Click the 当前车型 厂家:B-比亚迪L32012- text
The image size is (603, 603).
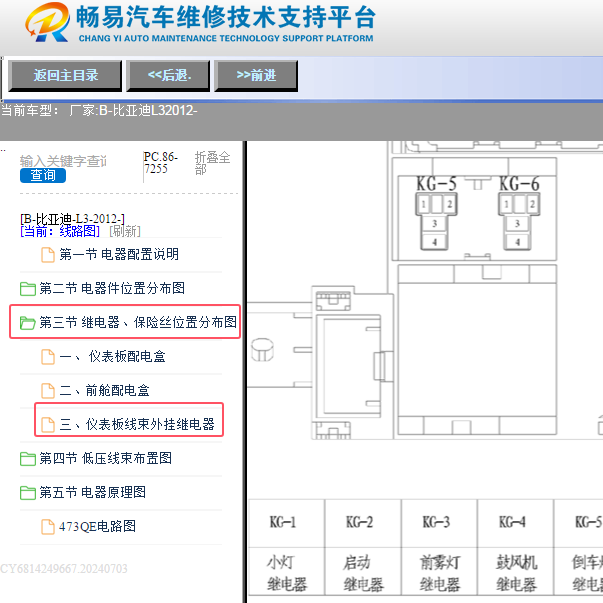pos(99,111)
